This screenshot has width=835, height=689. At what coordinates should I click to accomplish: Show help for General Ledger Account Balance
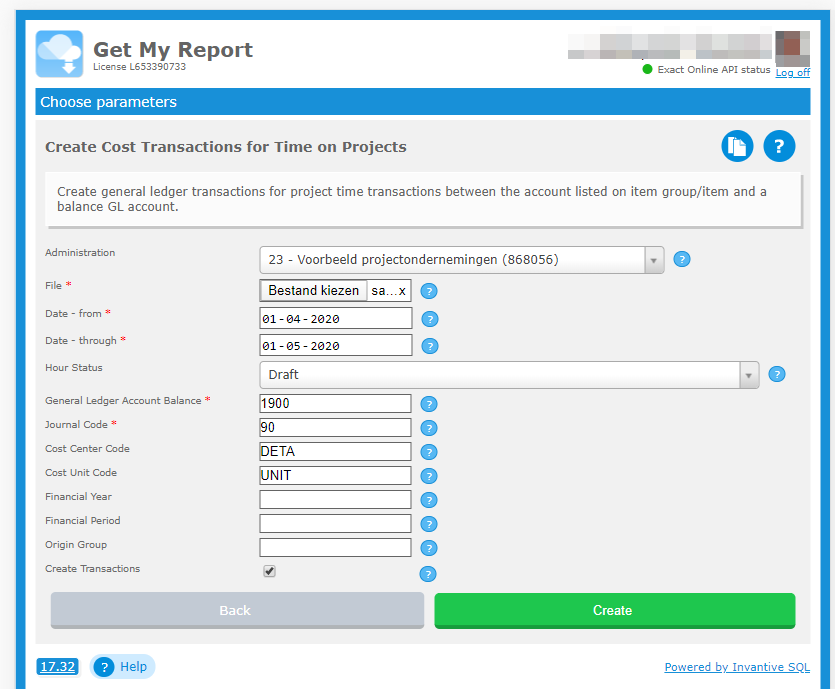429,404
